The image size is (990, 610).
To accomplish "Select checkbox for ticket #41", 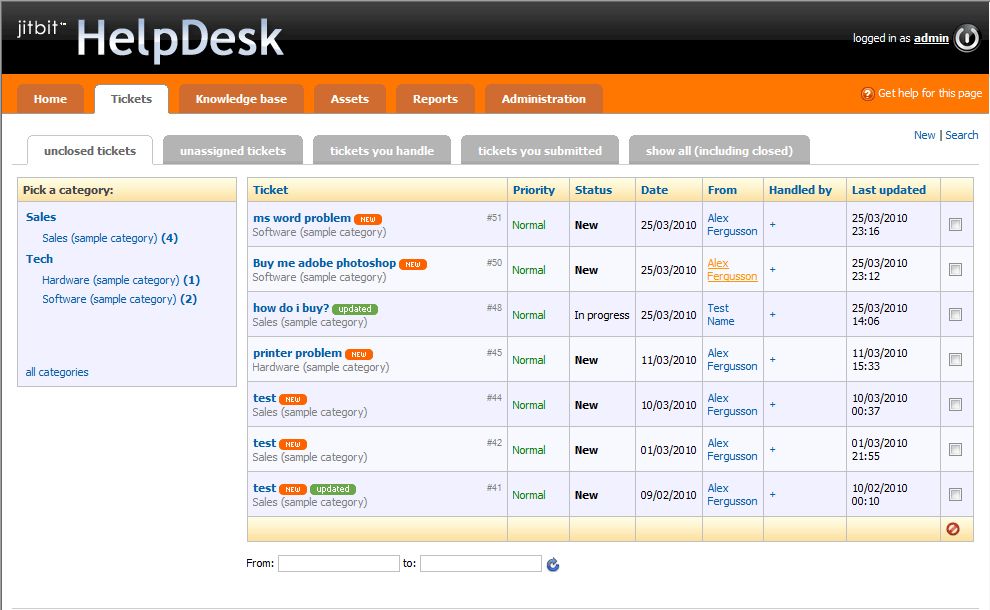I will click(955, 494).
